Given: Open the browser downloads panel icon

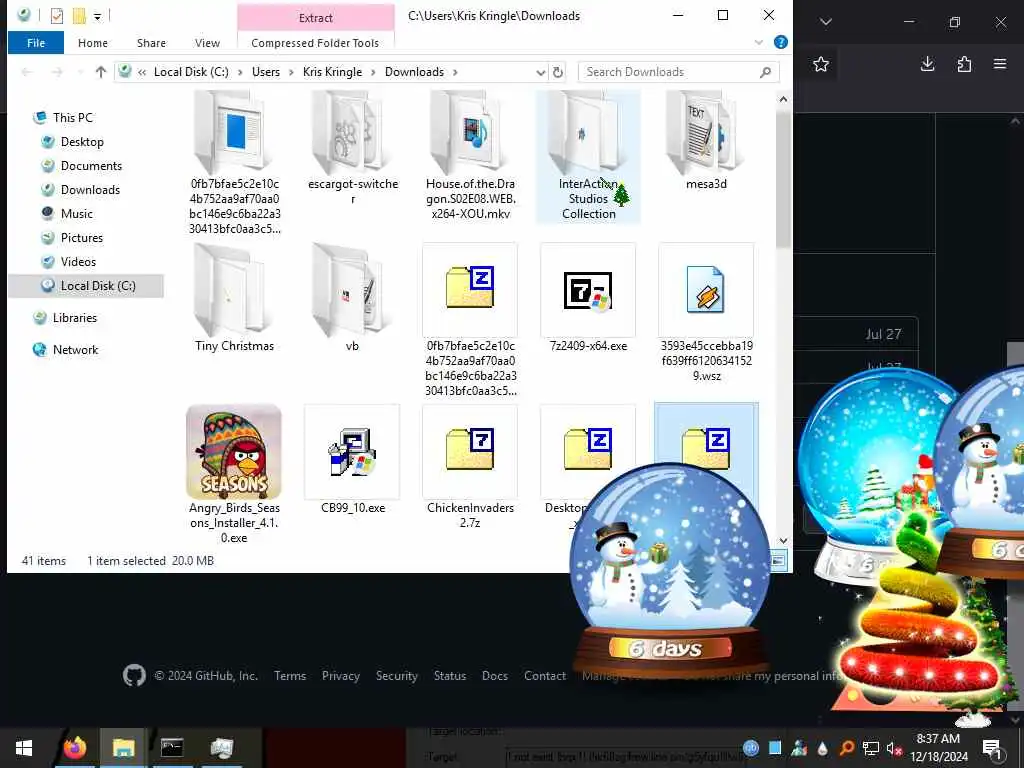Looking at the screenshot, I should [927, 64].
